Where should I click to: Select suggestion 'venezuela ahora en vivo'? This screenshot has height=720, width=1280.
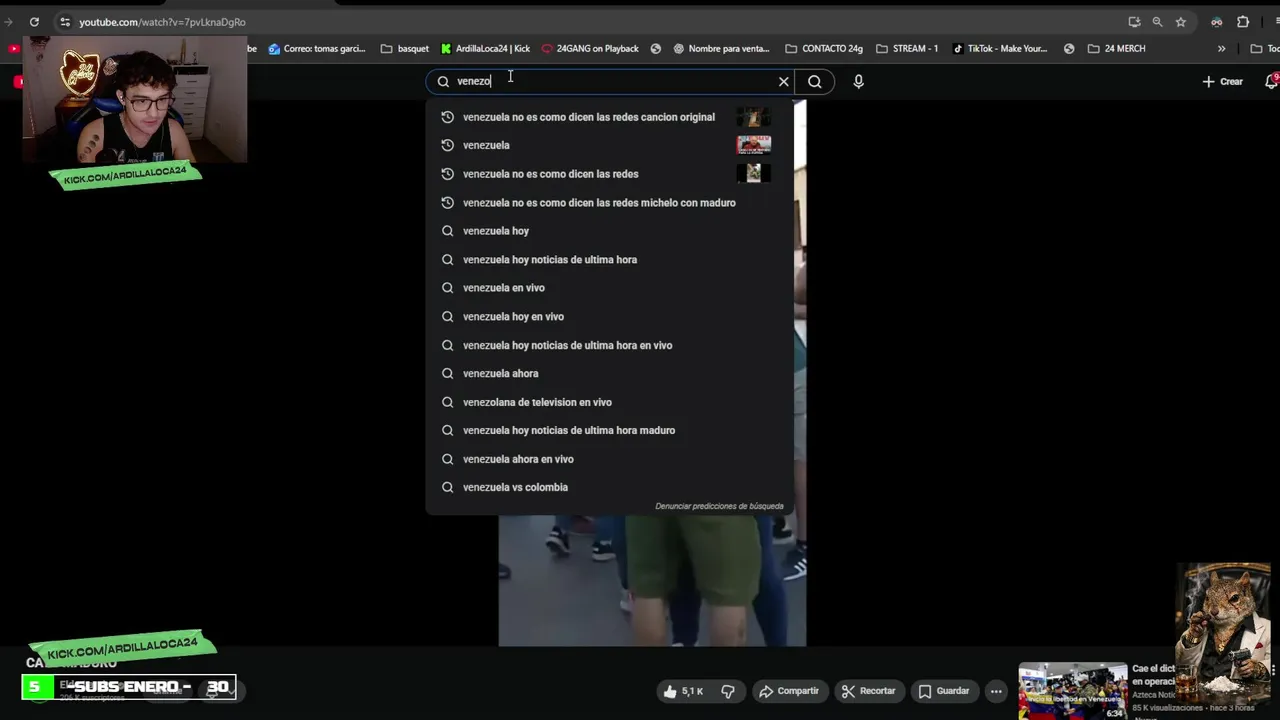pyautogui.click(x=609, y=459)
